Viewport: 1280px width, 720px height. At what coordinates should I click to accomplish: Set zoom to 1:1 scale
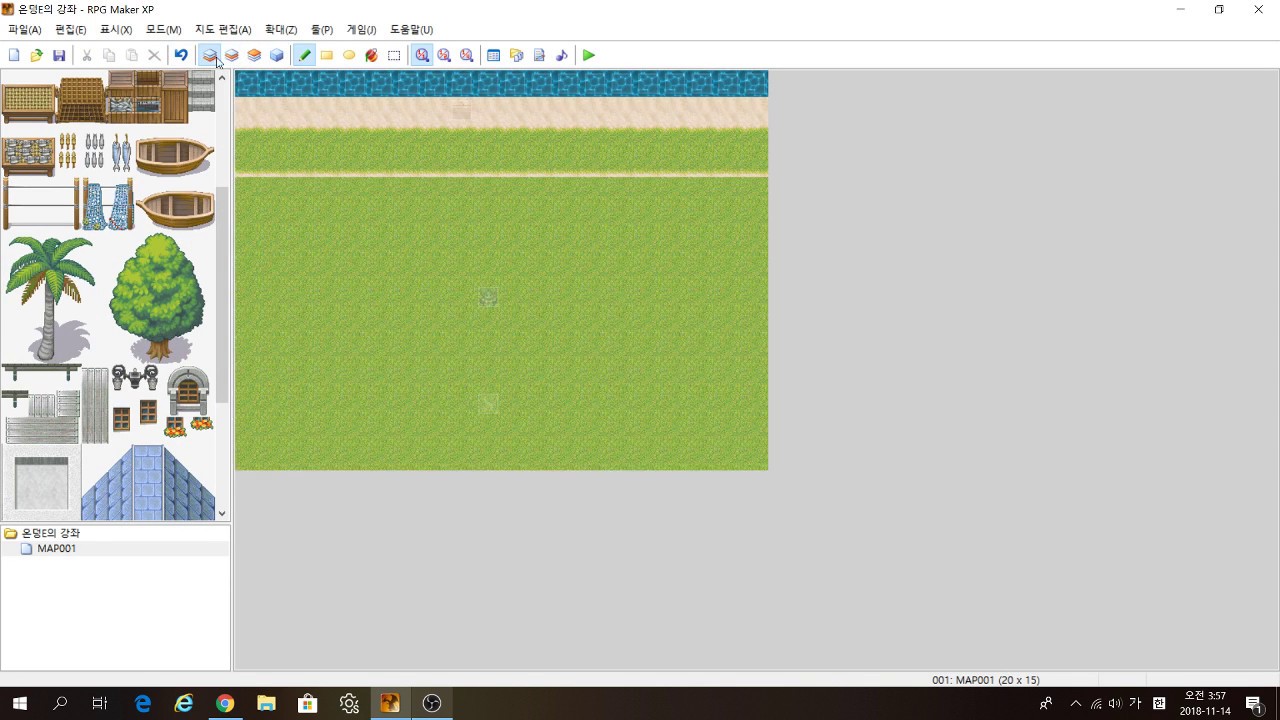(422, 55)
